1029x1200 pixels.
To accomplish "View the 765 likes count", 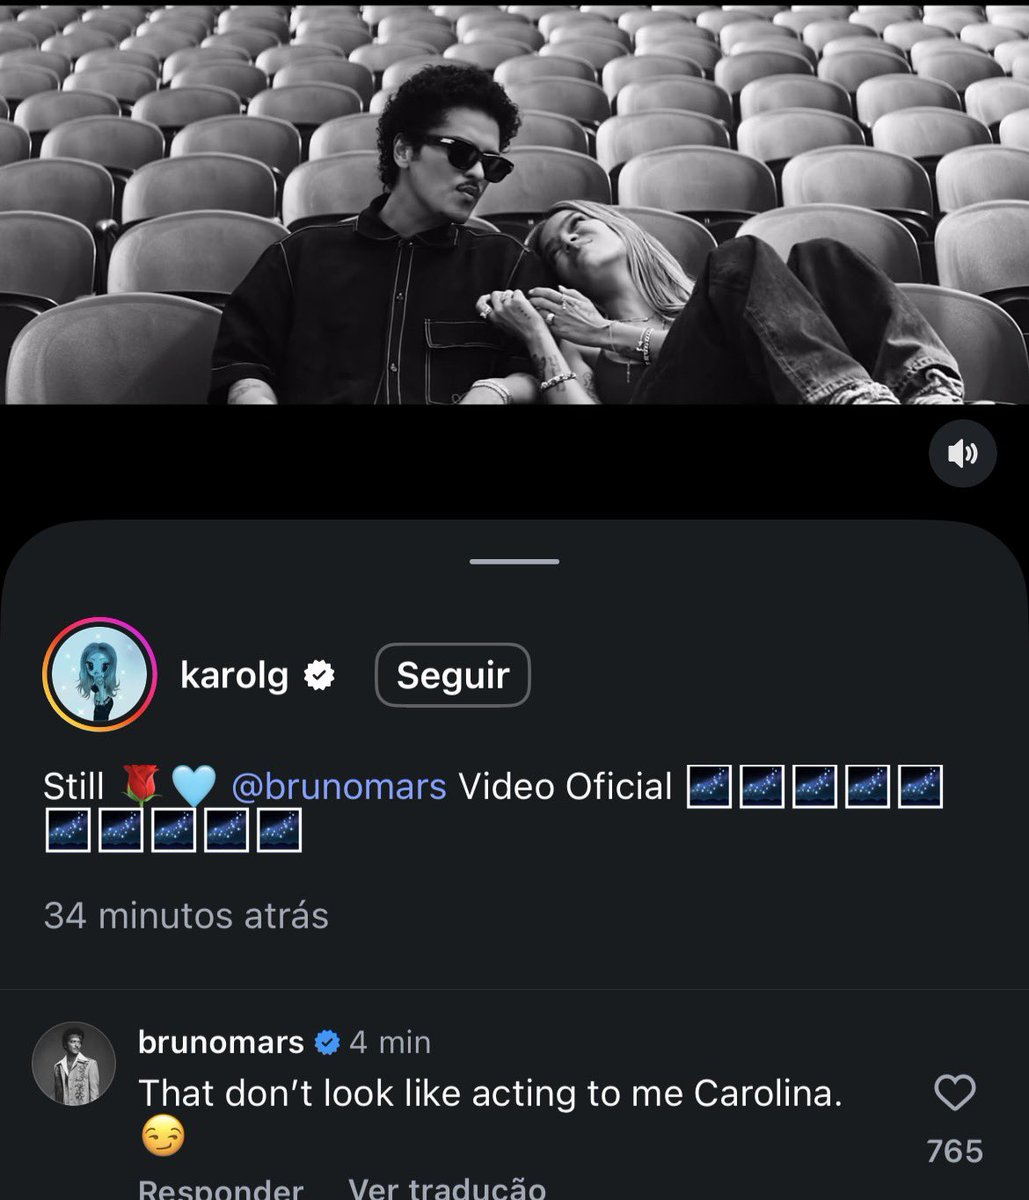I will [954, 1151].
